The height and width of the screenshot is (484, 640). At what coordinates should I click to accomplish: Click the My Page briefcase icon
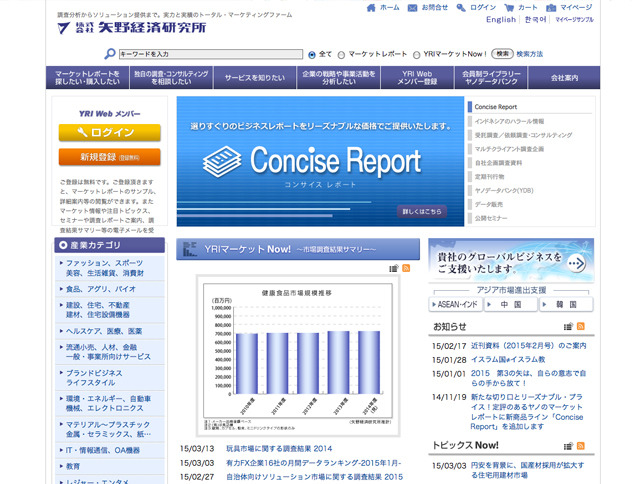tap(551, 7)
